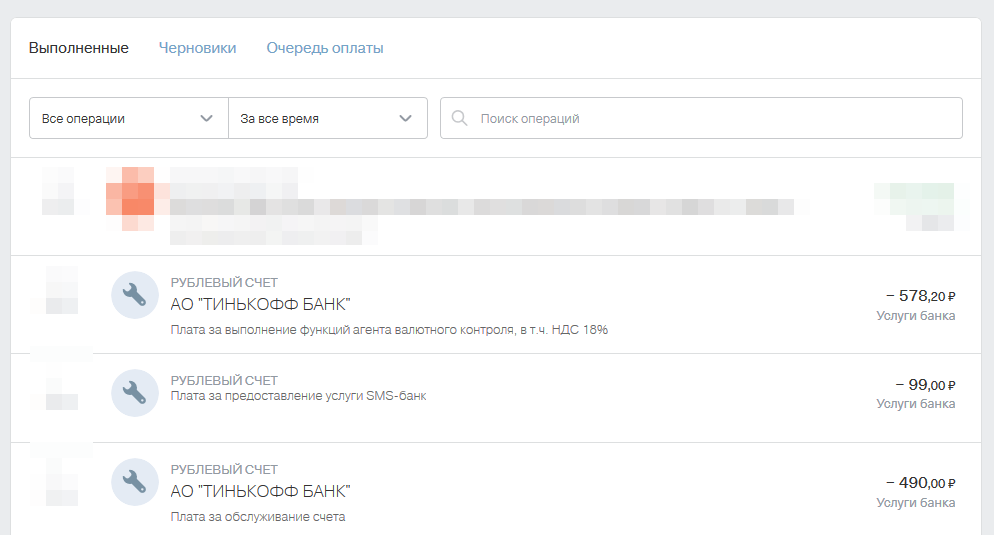
Task: Click the orange icon in the first operation
Action: (130, 198)
